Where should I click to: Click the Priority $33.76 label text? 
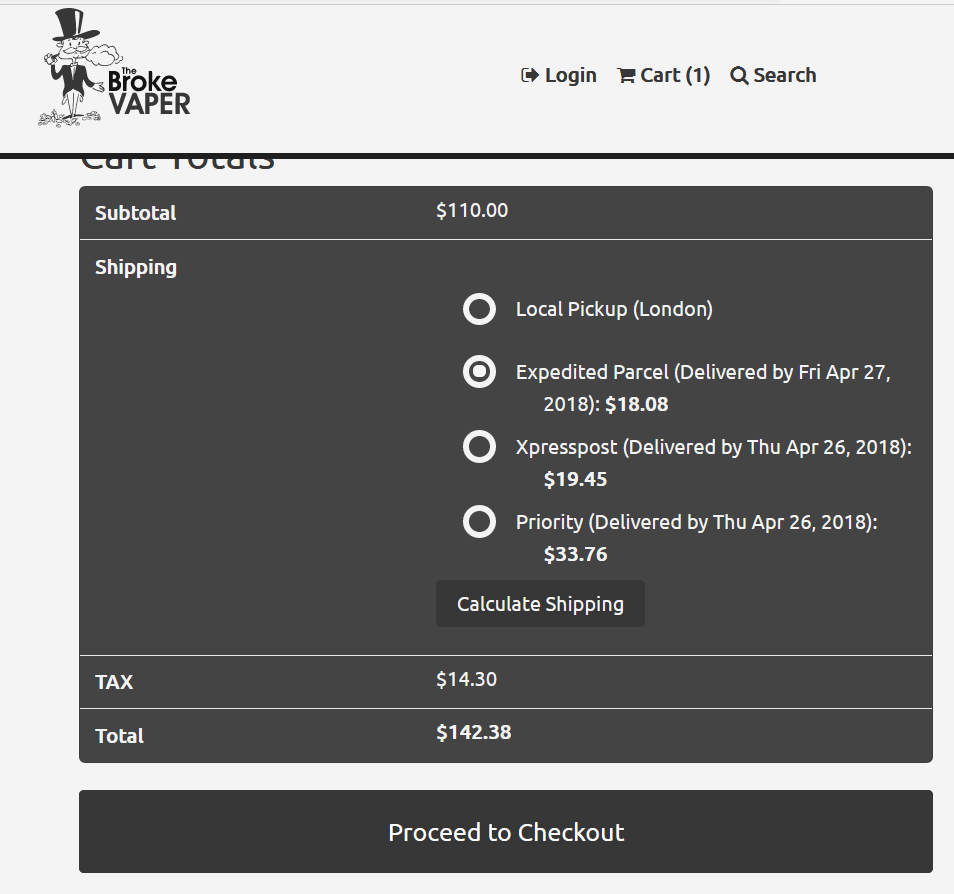pyautogui.click(x=697, y=537)
